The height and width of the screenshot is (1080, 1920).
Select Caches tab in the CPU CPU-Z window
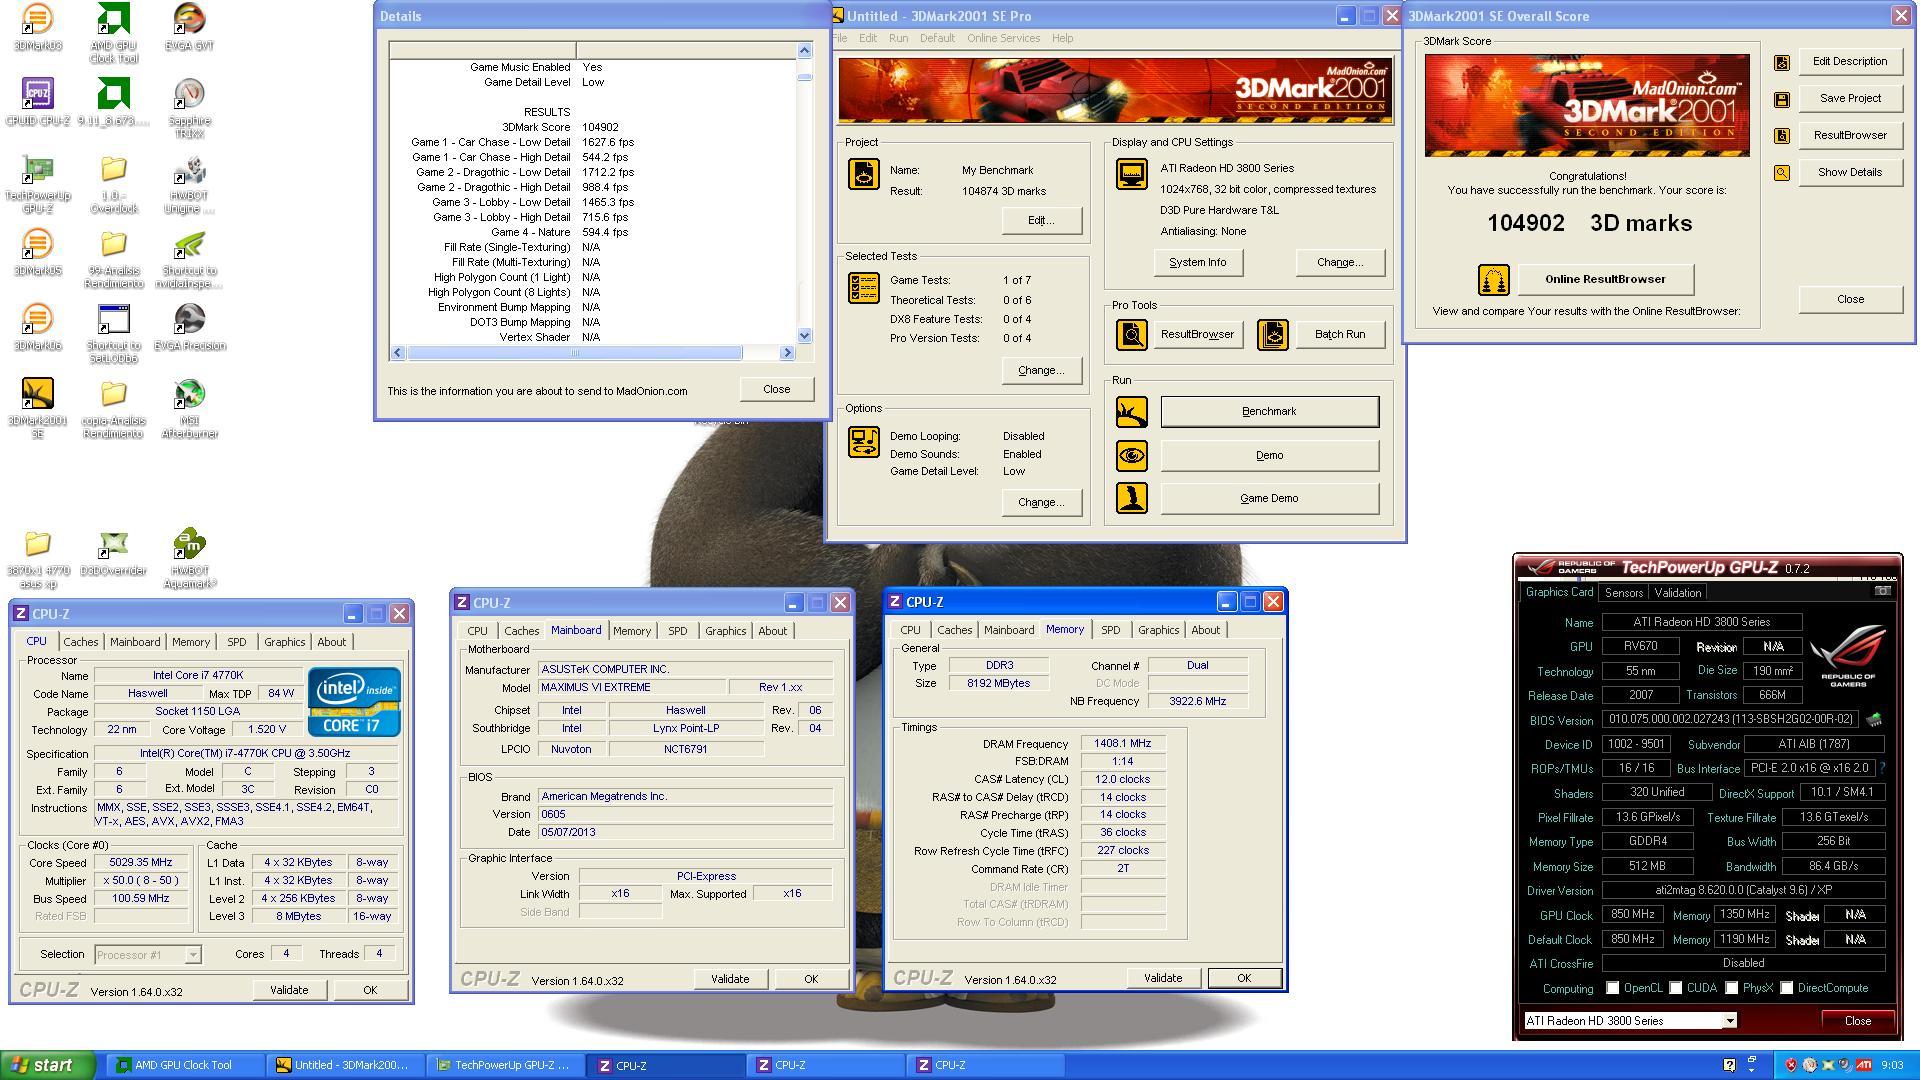81,642
